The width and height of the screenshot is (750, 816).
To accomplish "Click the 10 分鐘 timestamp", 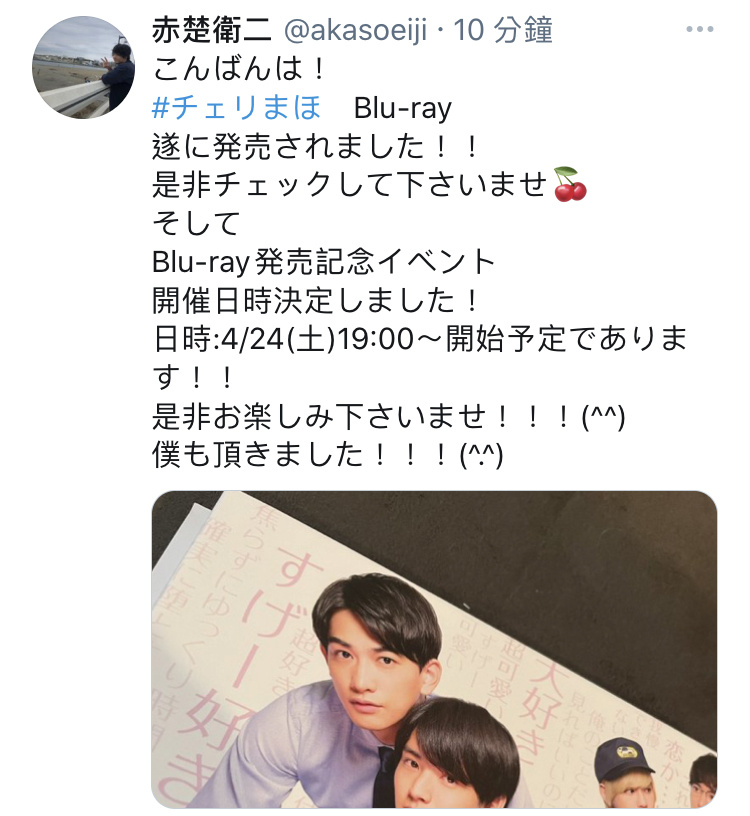I will click(x=503, y=30).
